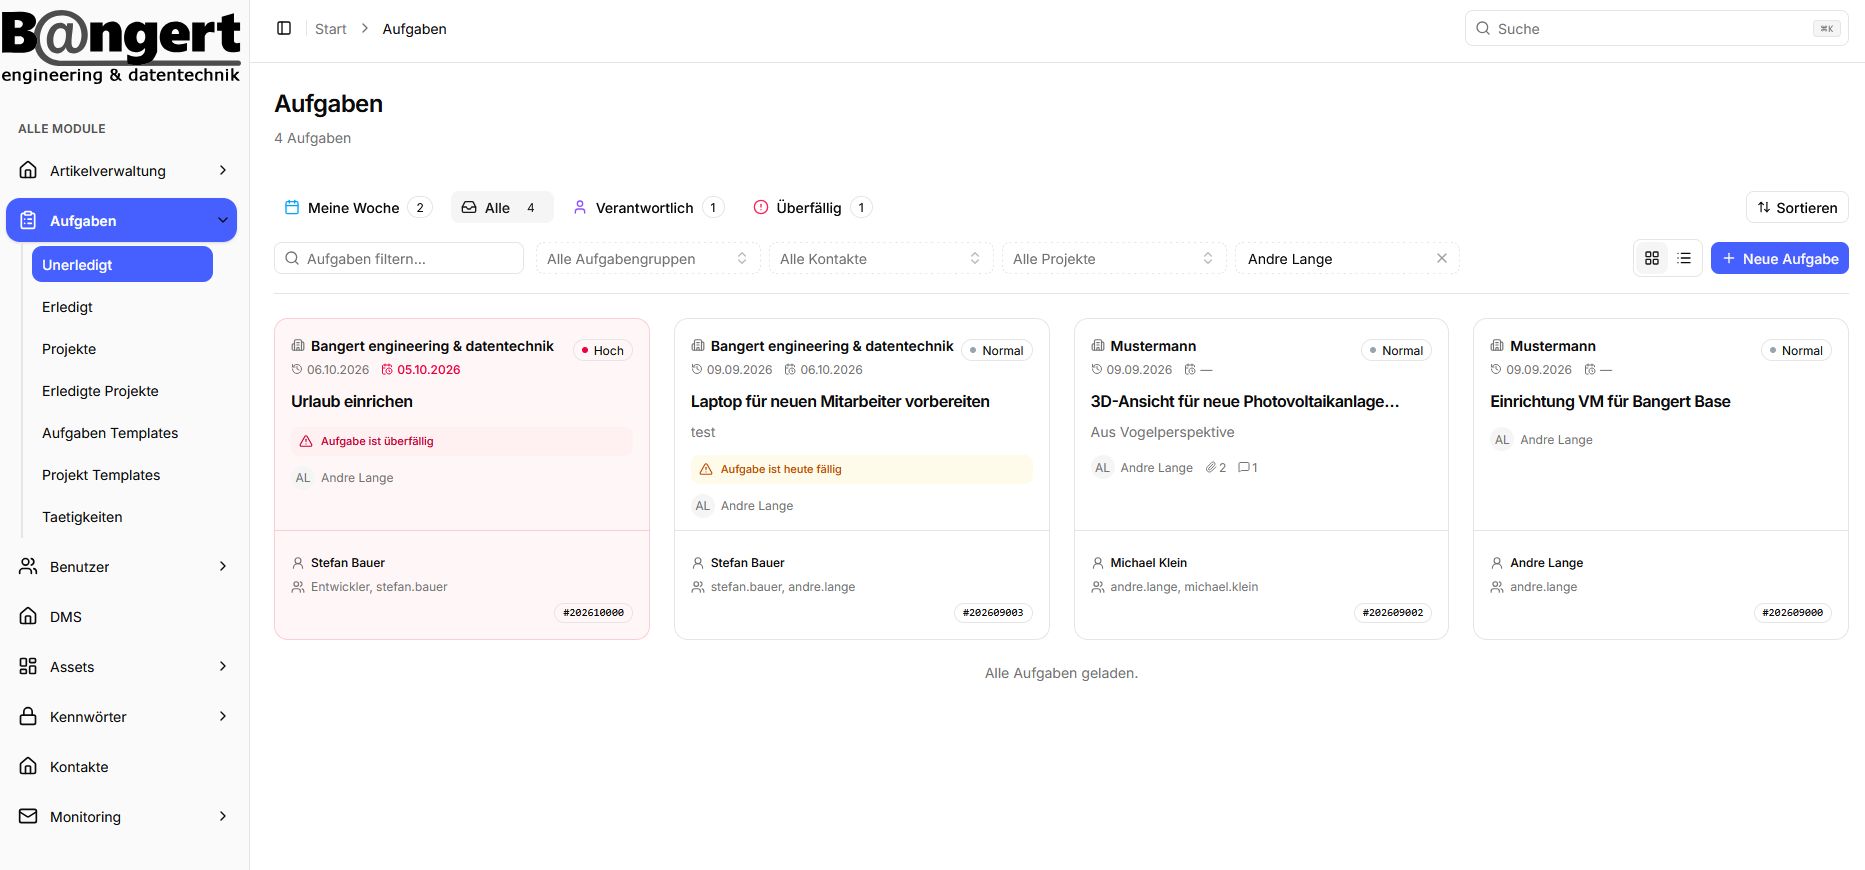Open Erledigte Projekte in the sidebar
Screen dimensions: 1865x870
100,391
